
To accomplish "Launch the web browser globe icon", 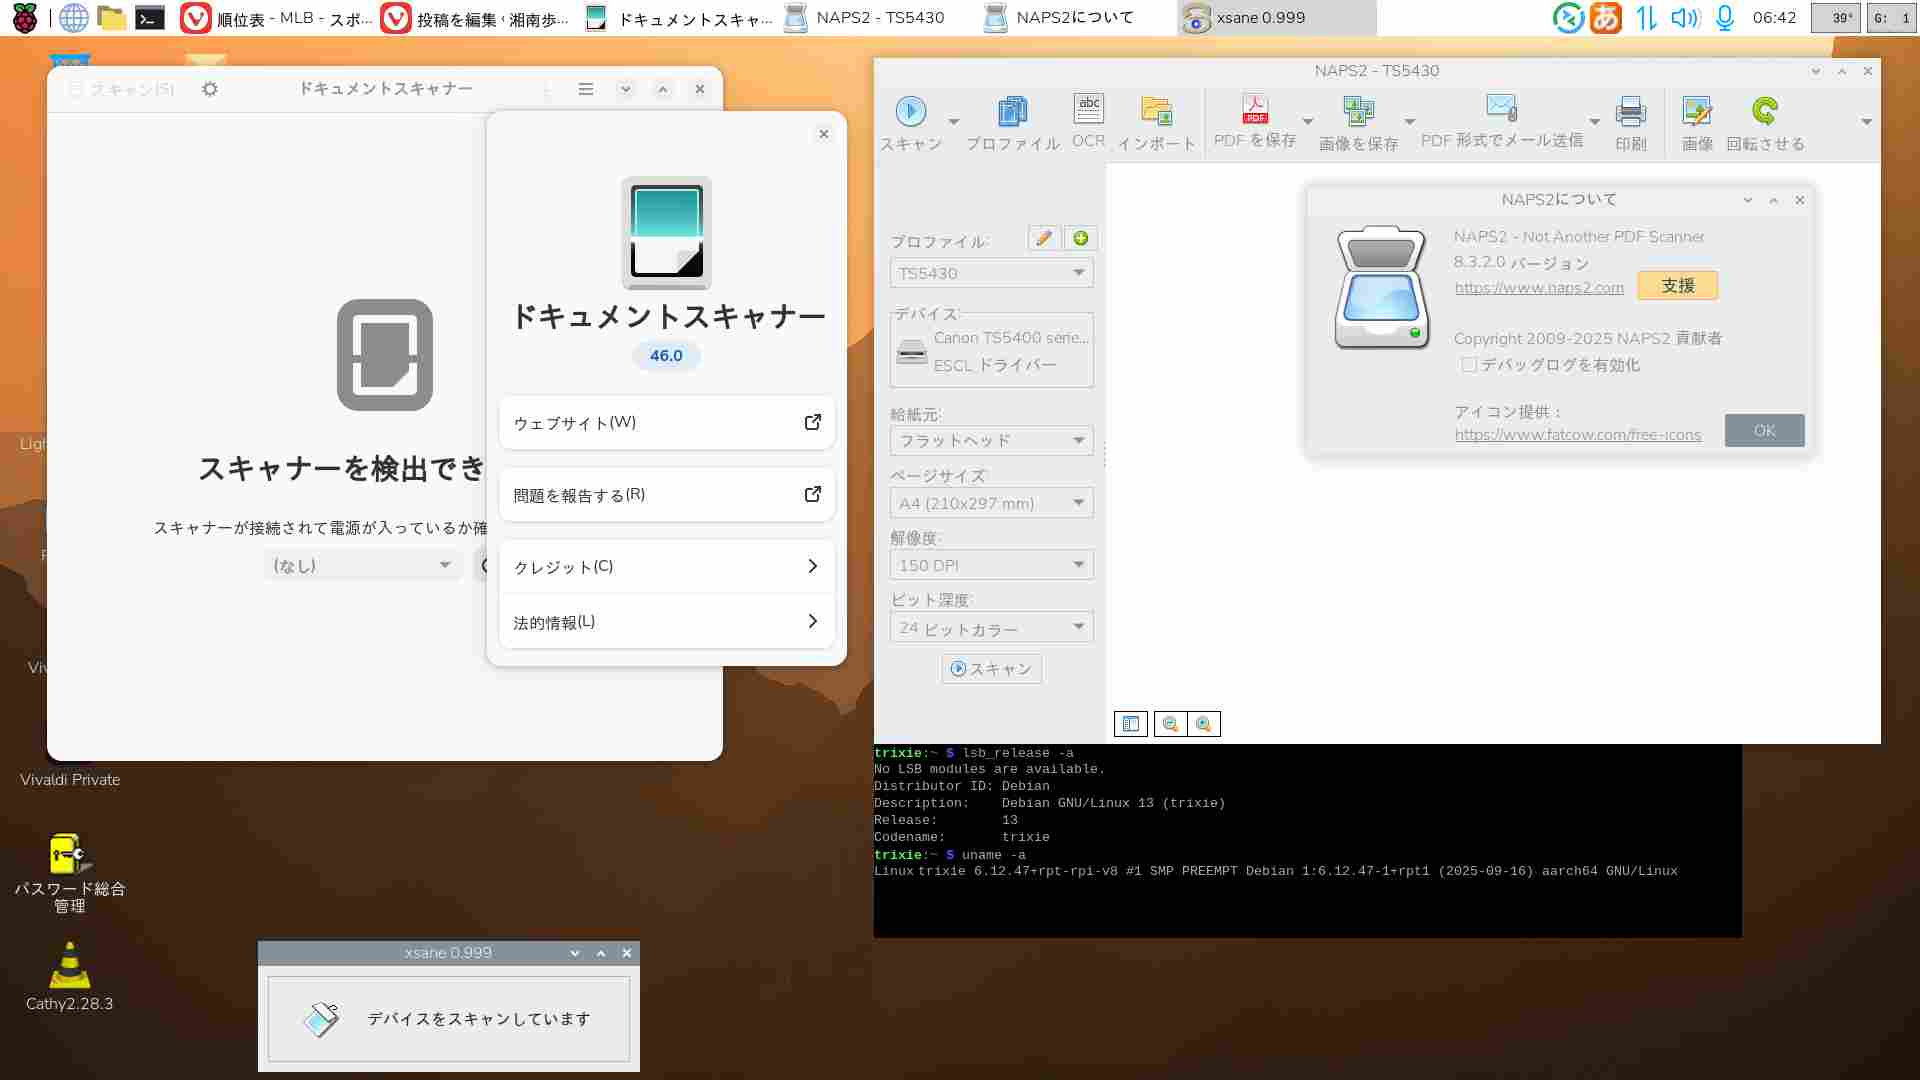I will pyautogui.click(x=73, y=17).
